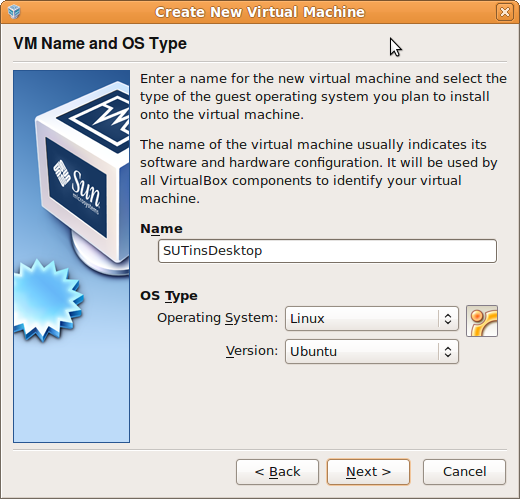This screenshot has height=499, width=520.
Task: Click the Operating System label
Action: pos(217,318)
